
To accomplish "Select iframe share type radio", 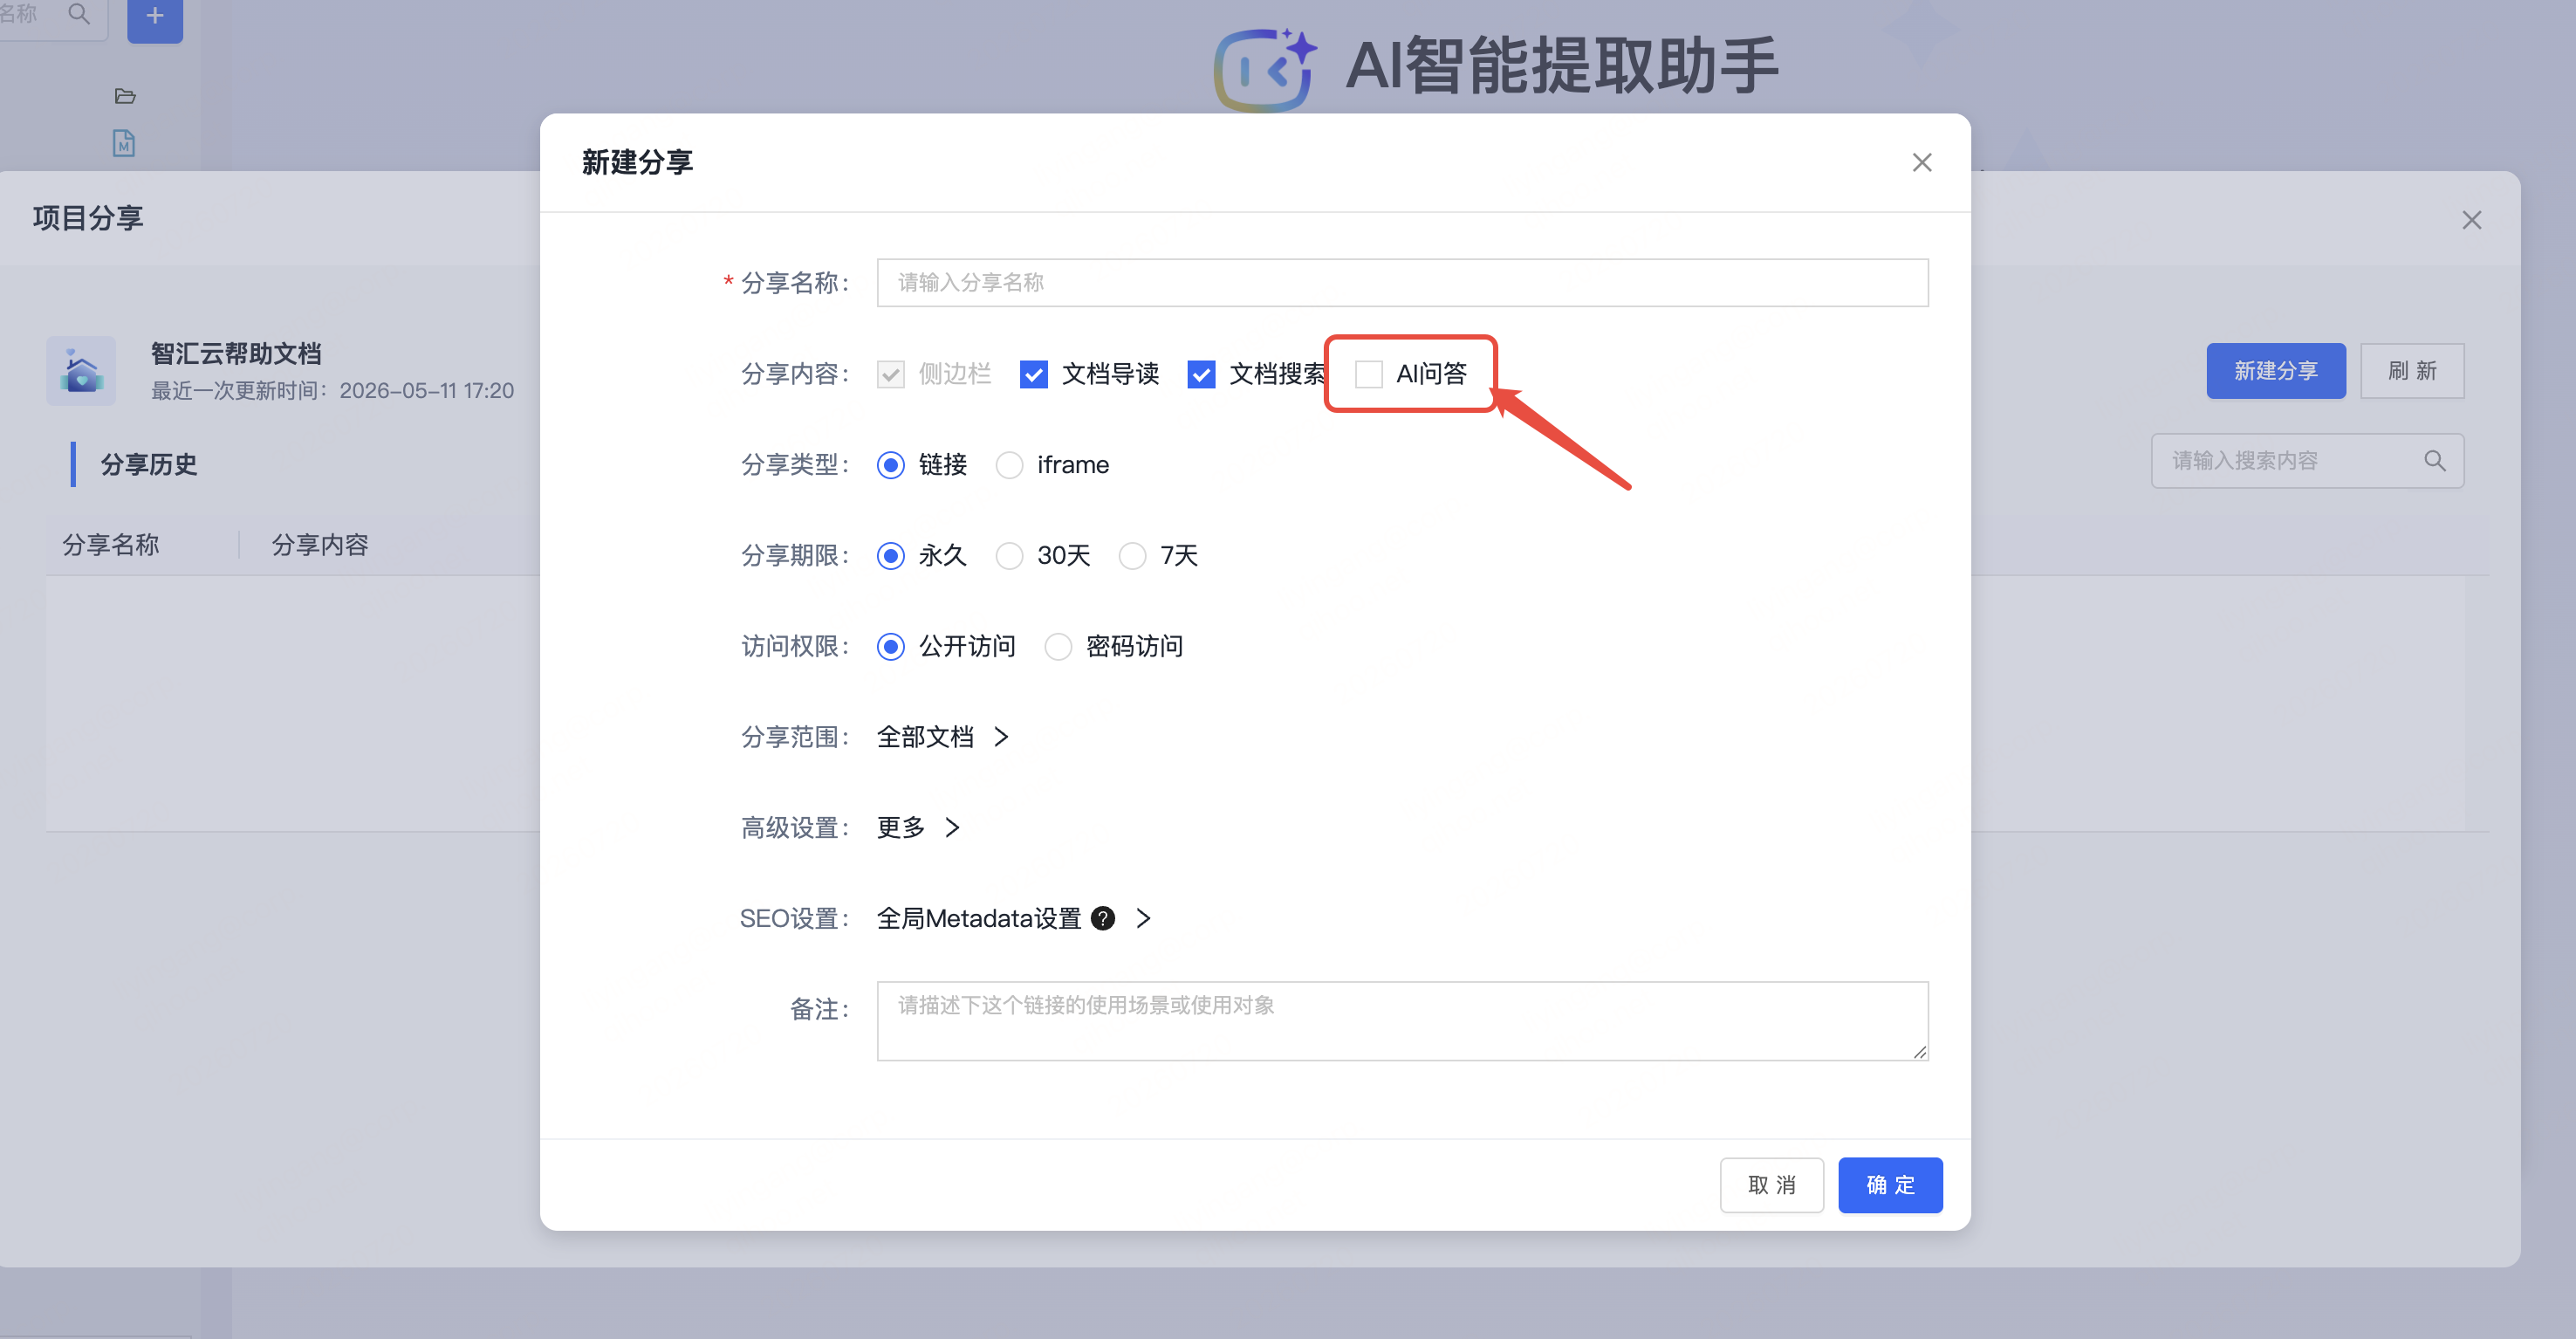I will coord(1009,465).
